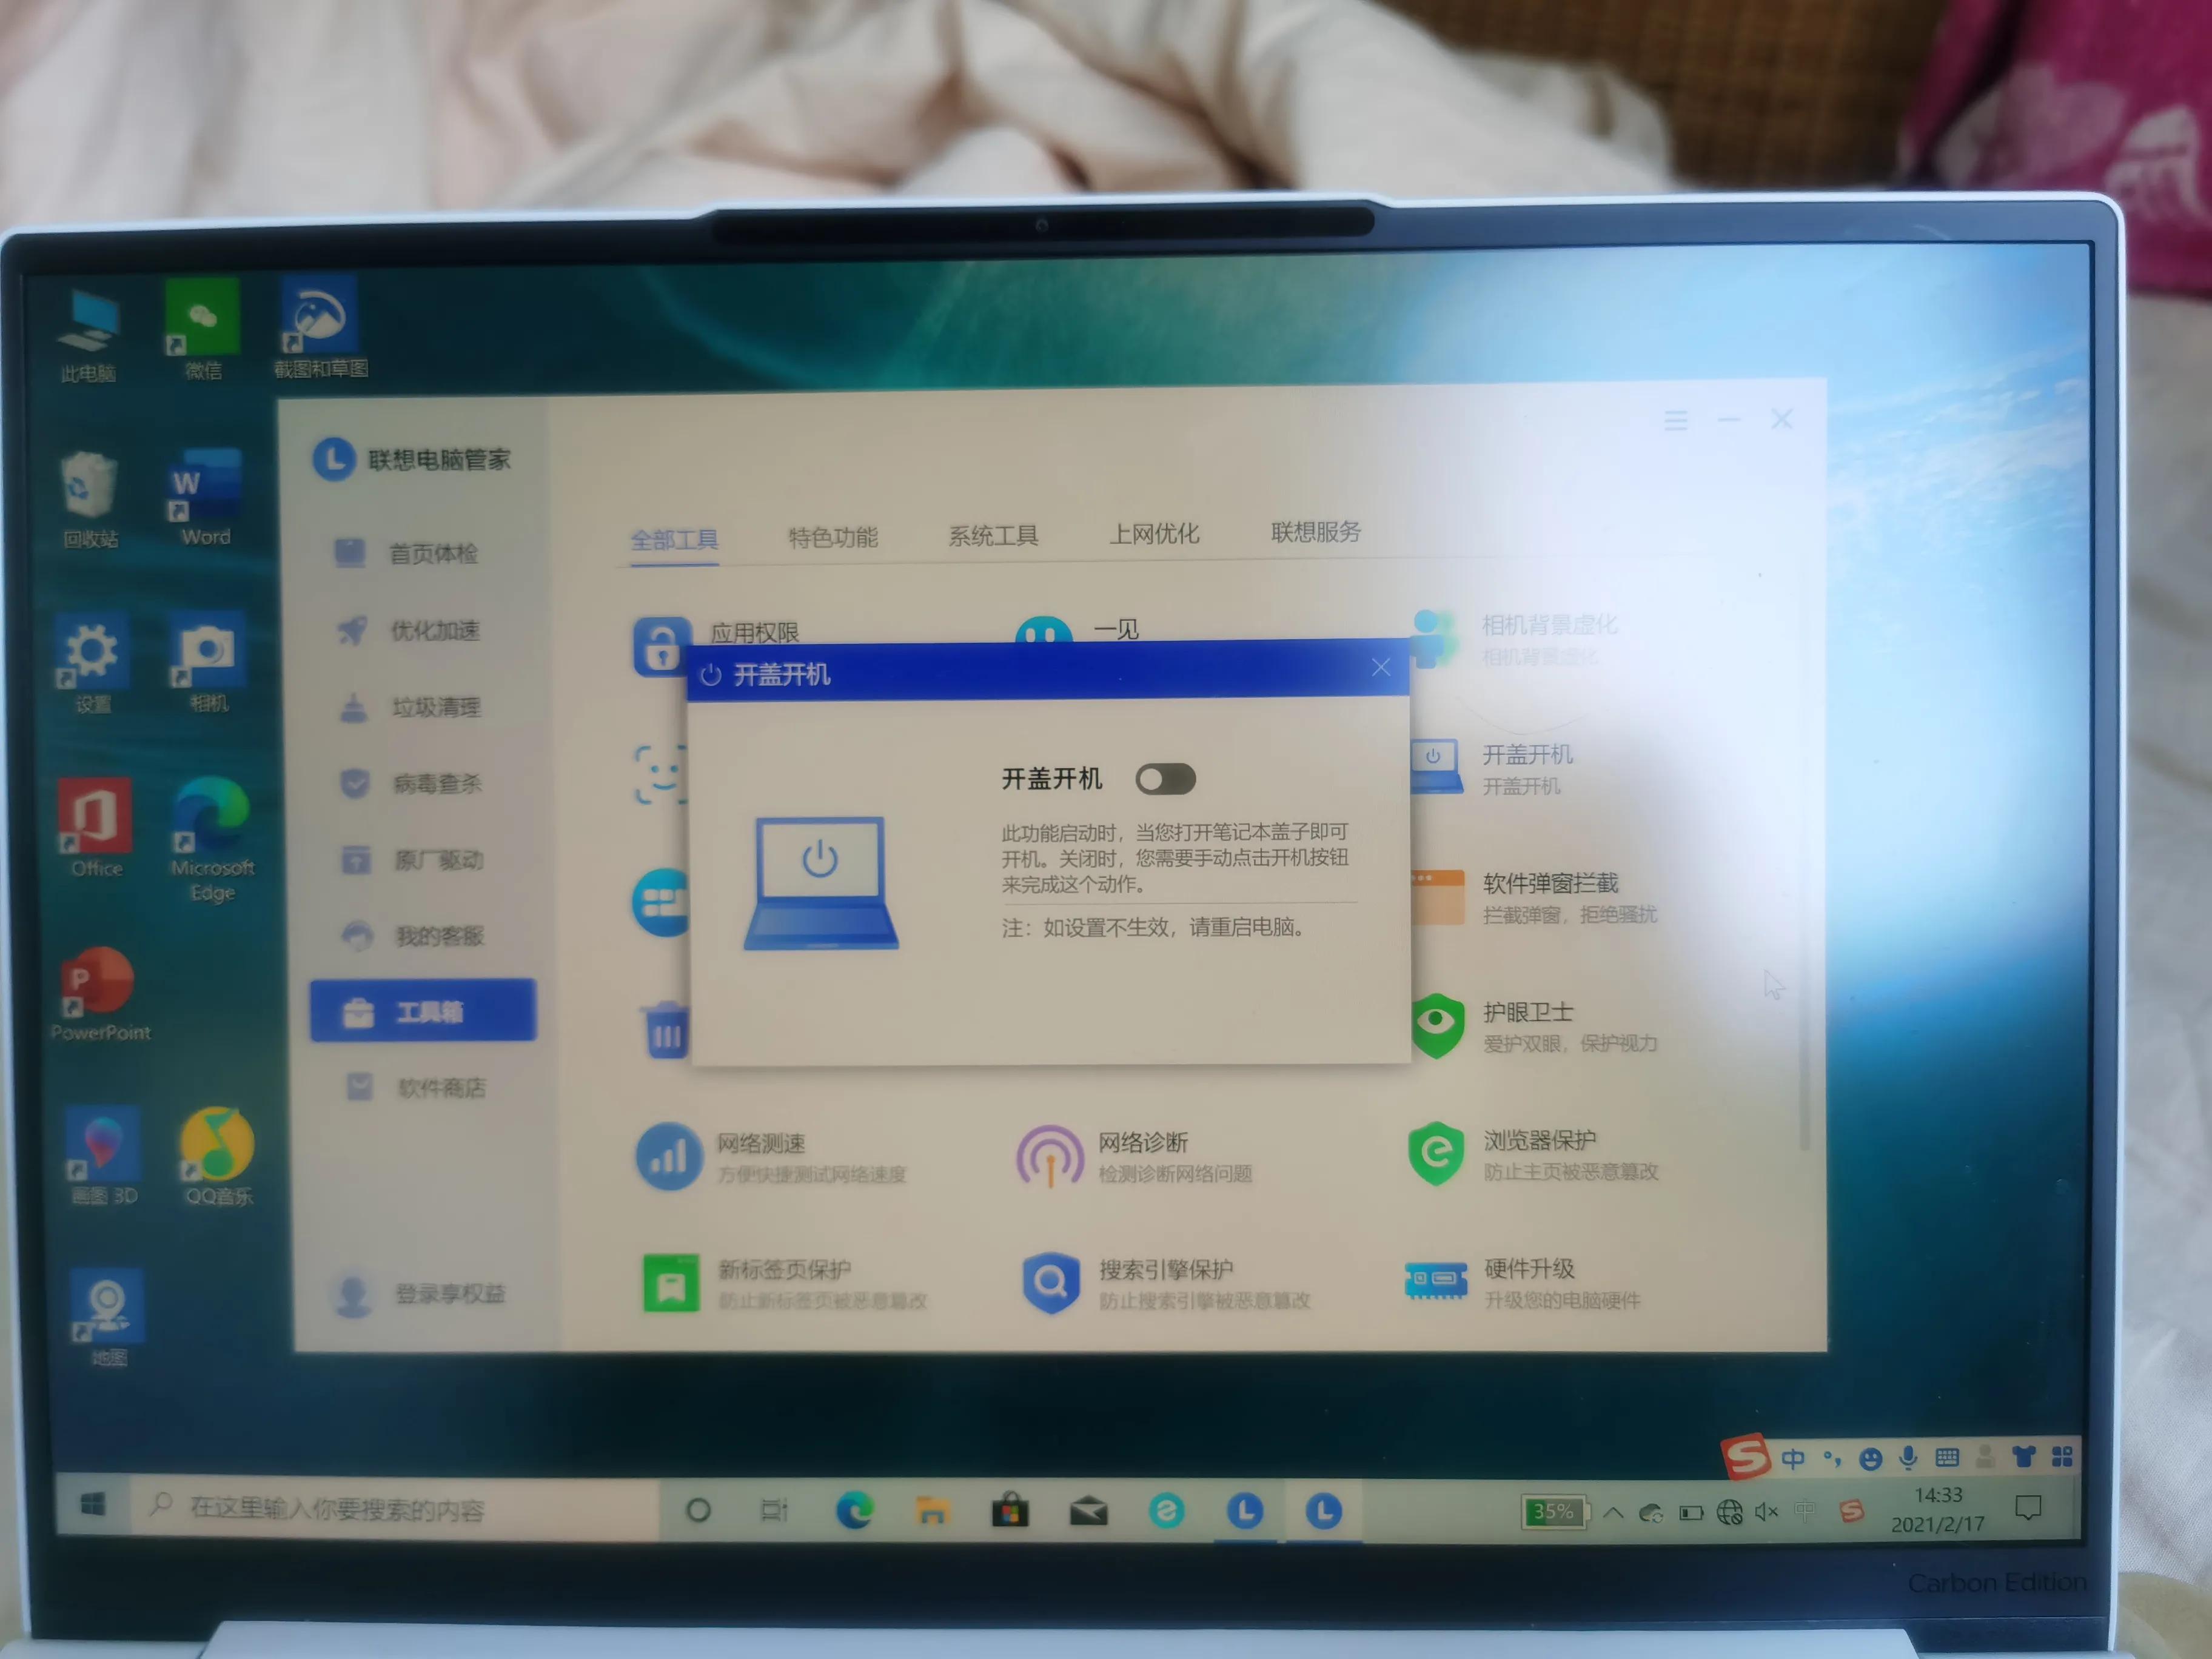
Task: Switch to the 特色功能 tab
Action: [x=833, y=537]
